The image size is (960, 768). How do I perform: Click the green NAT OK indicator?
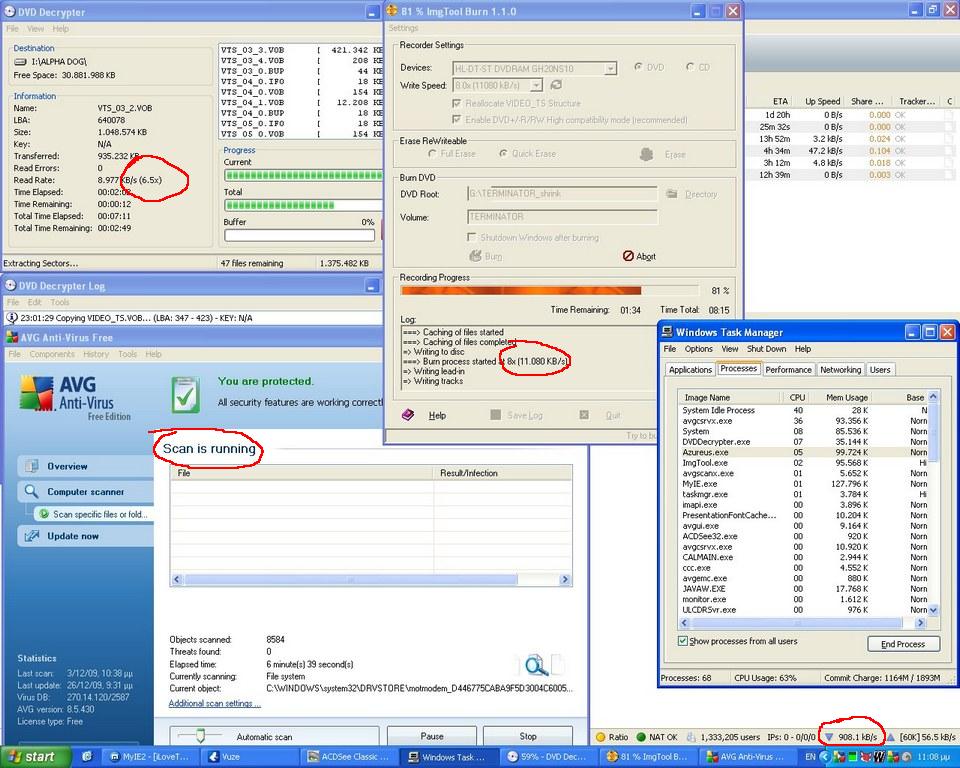point(641,737)
